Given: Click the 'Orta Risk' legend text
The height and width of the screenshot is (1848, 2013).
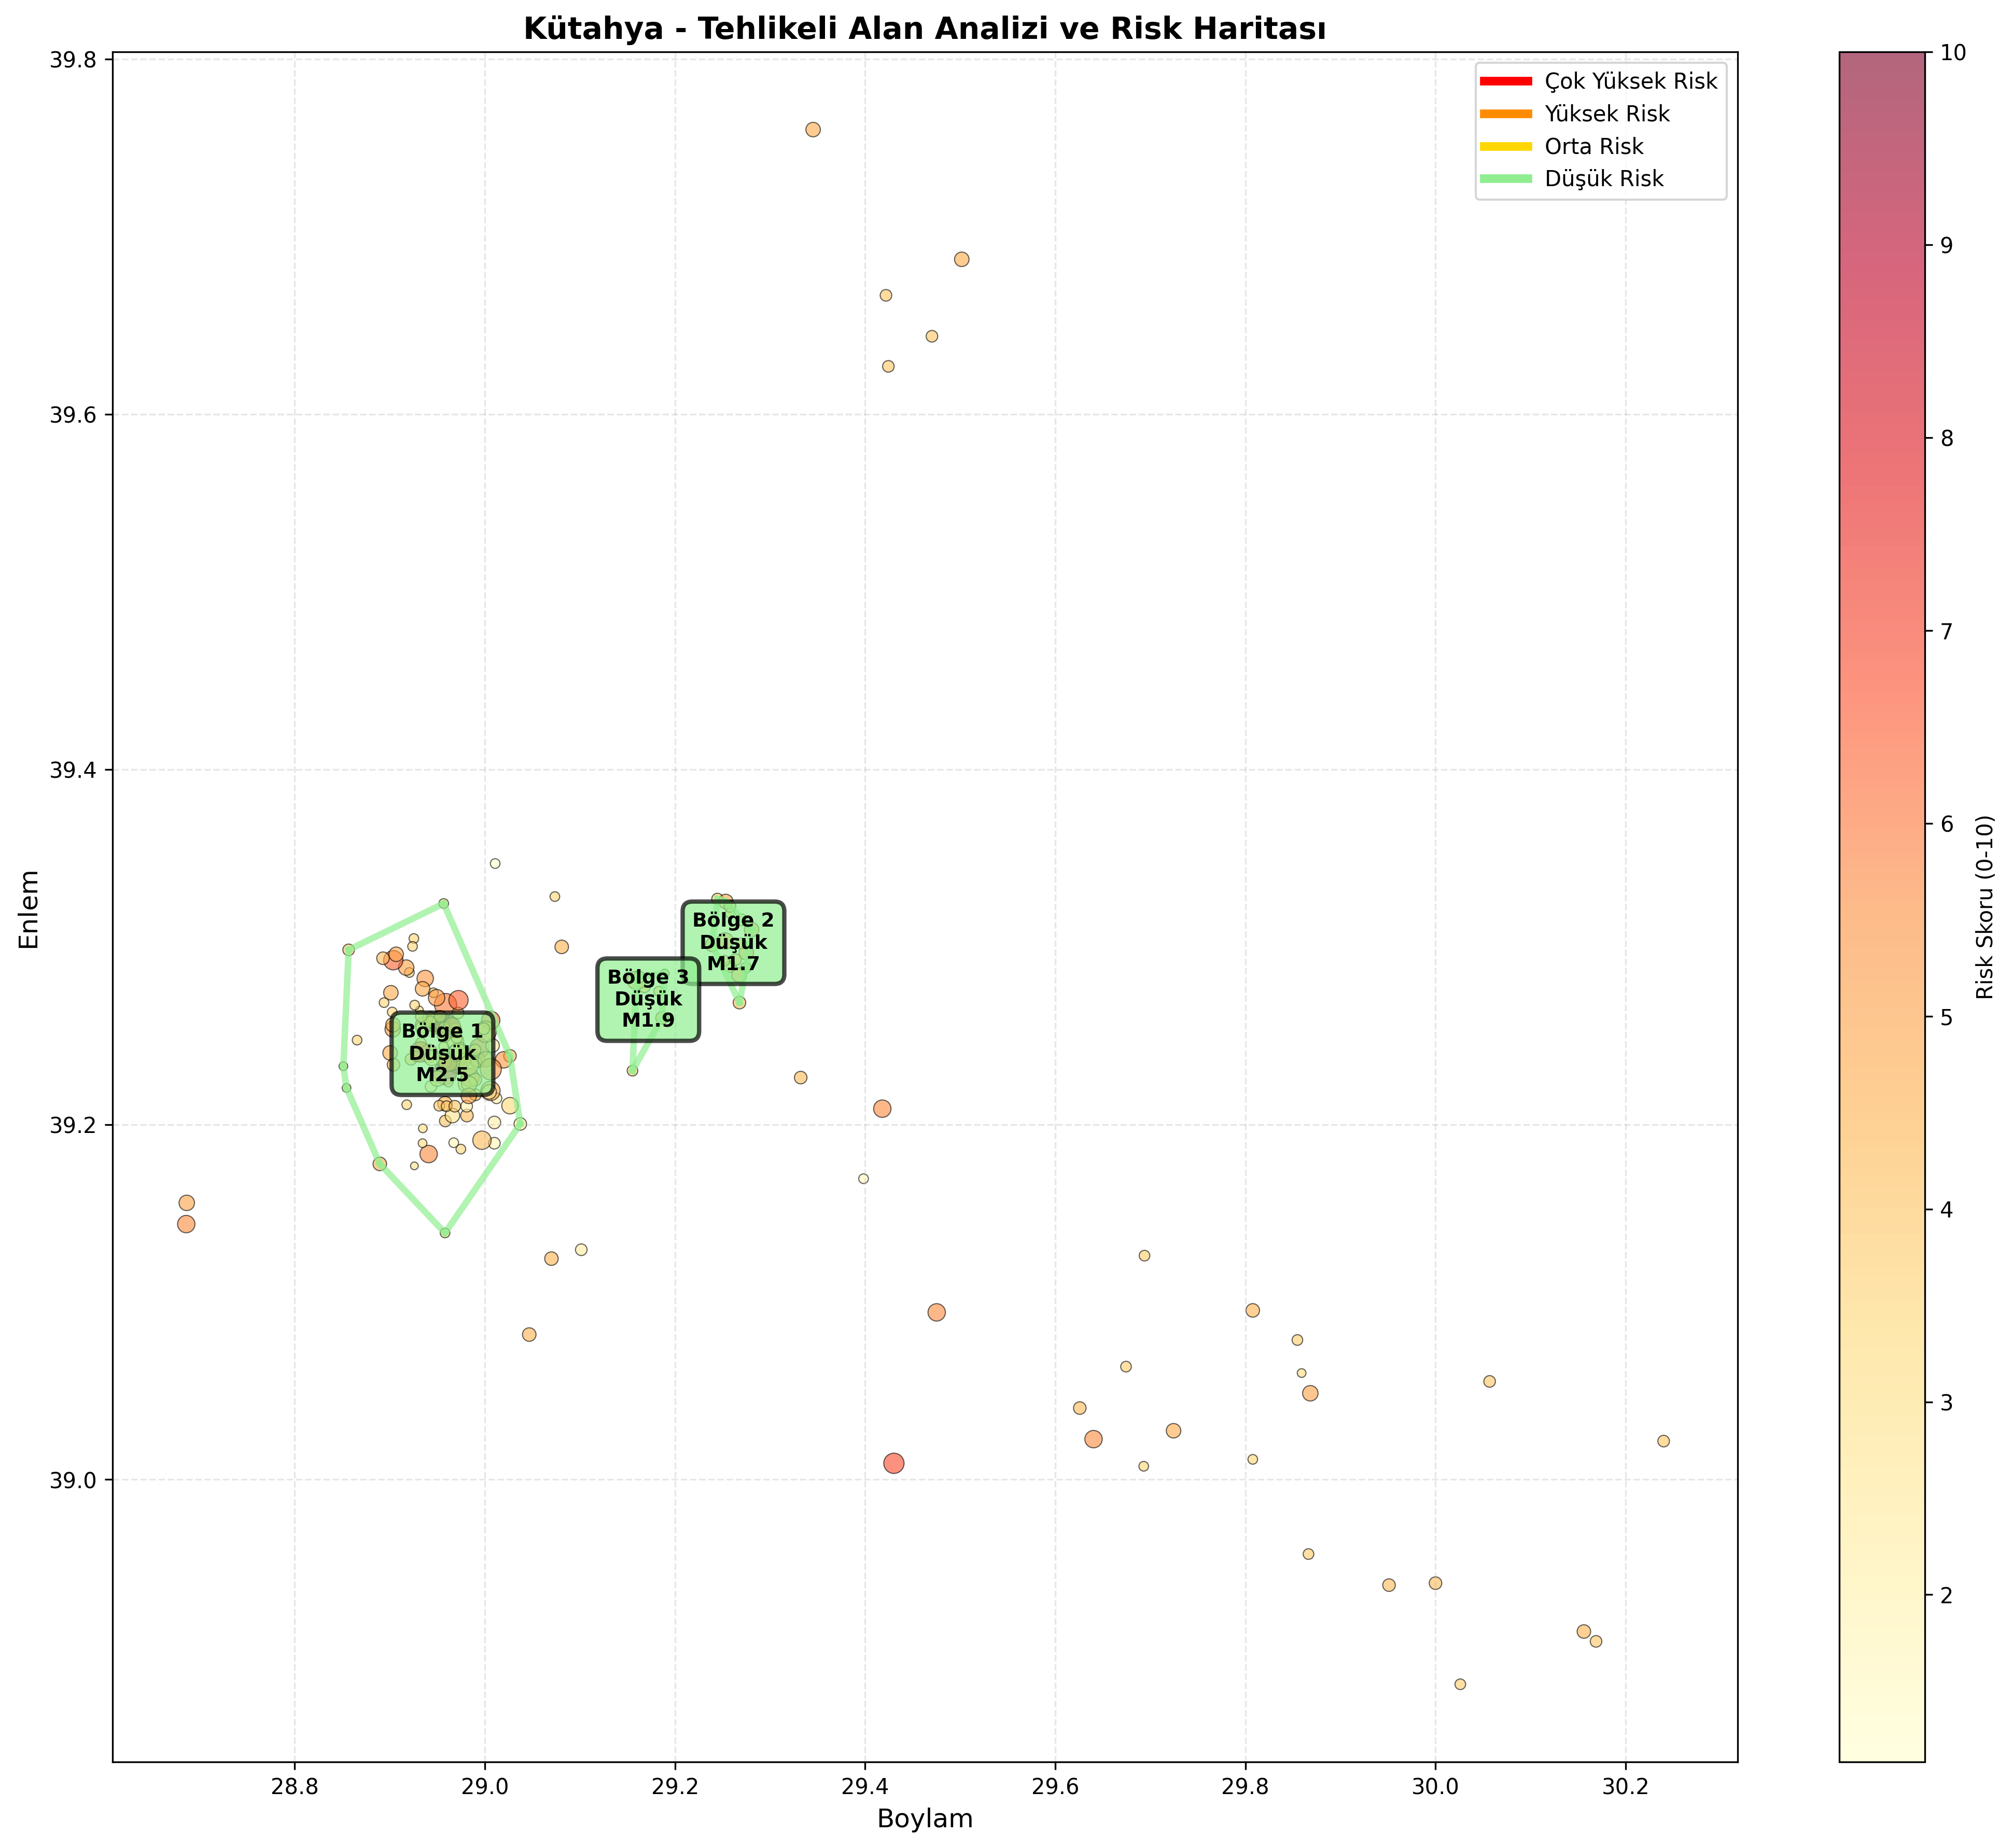Looking at the screenshot, I should point(1594,146).
